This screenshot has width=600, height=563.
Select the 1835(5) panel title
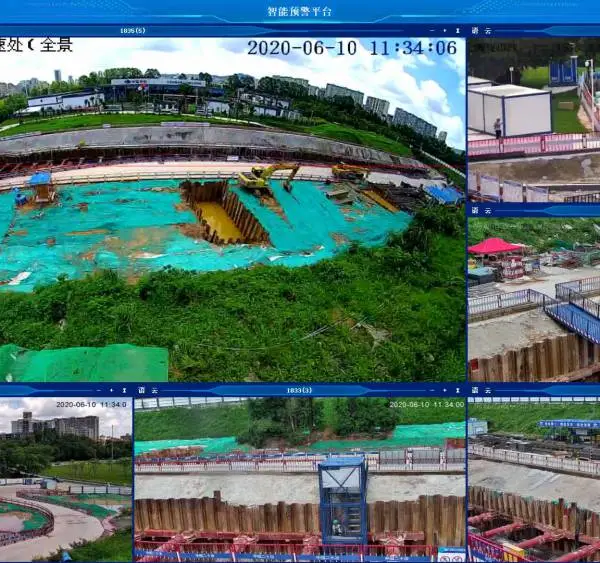[133, 31]
